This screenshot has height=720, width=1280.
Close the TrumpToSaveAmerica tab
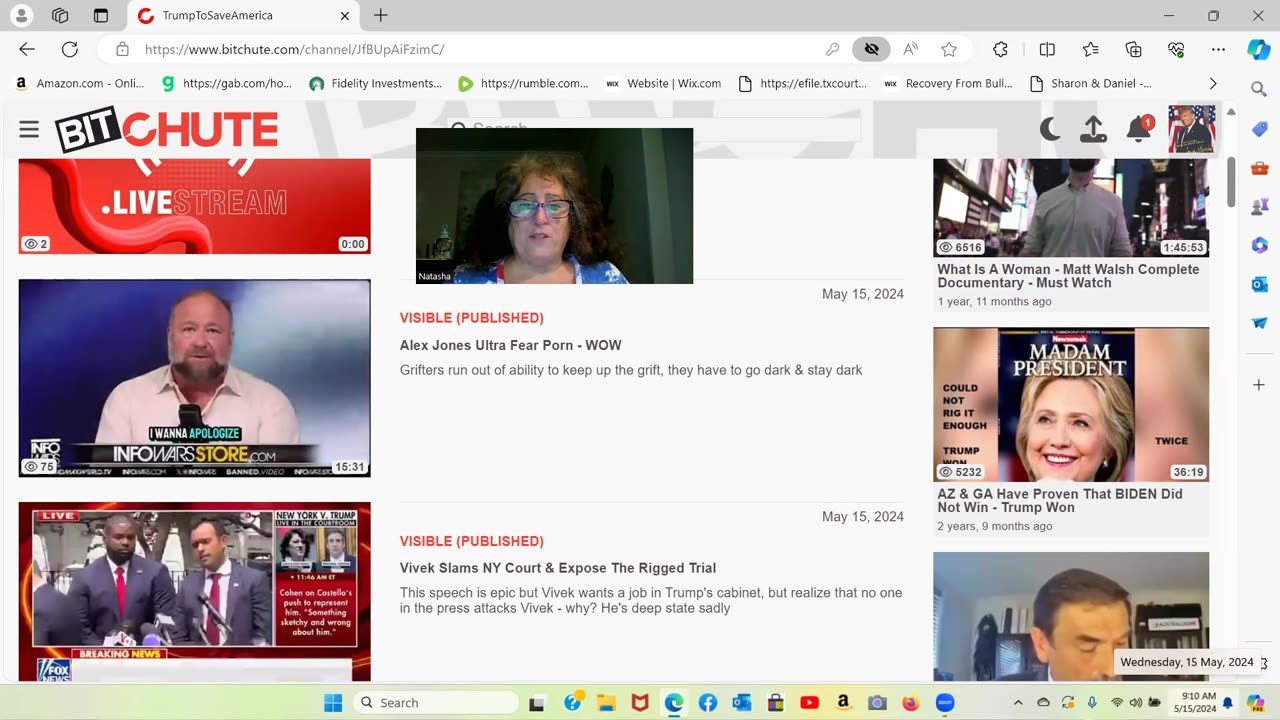(x=344, y=16)
